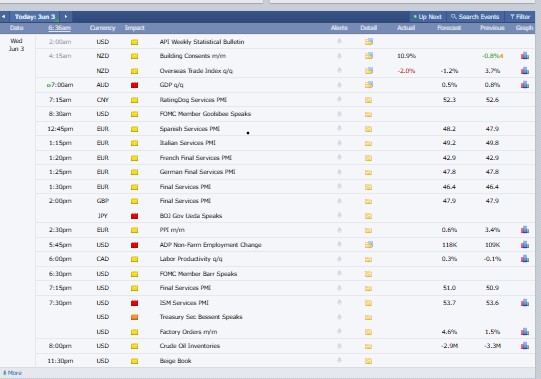Toggle alert bell for GDP q/q
The image size is (541, 379).
coord(339,85)
